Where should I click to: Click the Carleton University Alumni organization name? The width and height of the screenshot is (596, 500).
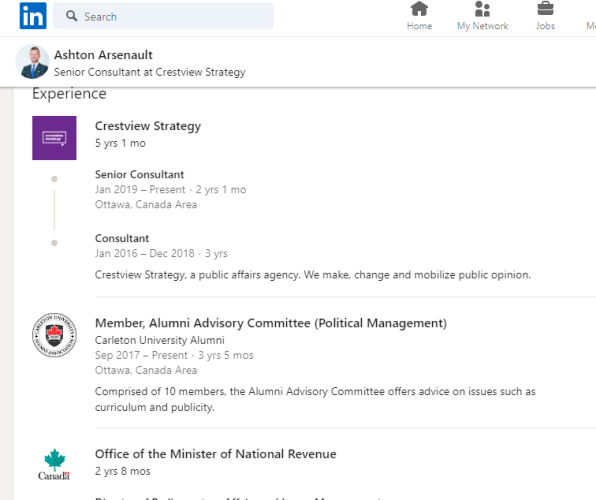160,340
